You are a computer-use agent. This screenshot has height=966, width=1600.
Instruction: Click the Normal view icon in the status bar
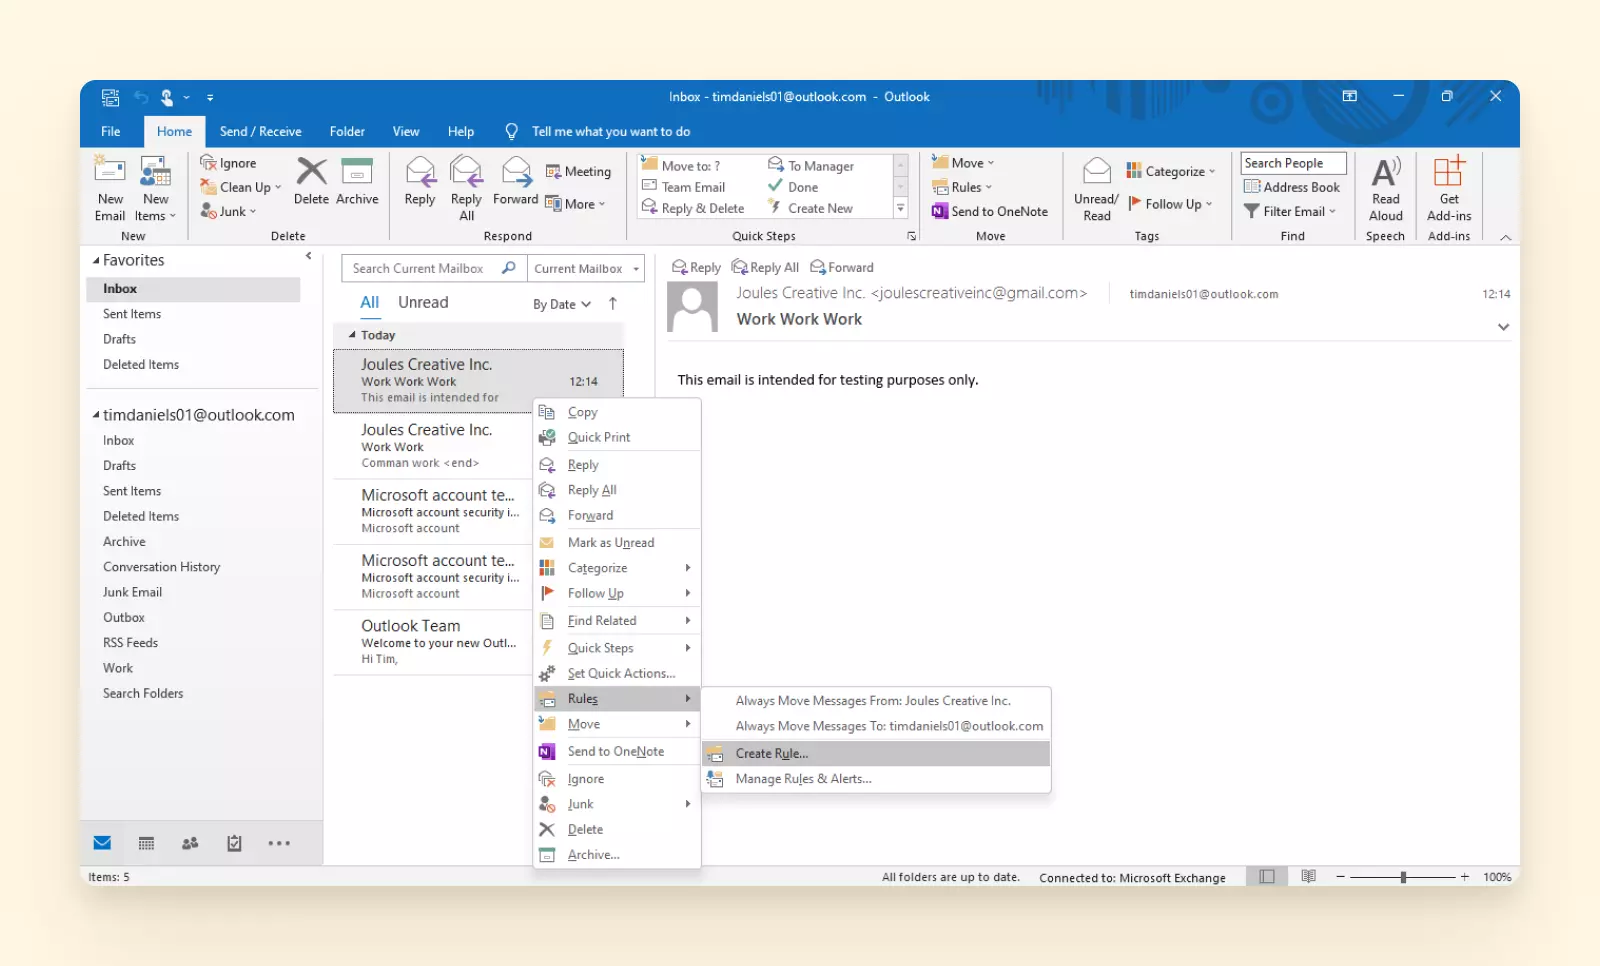1267,877
